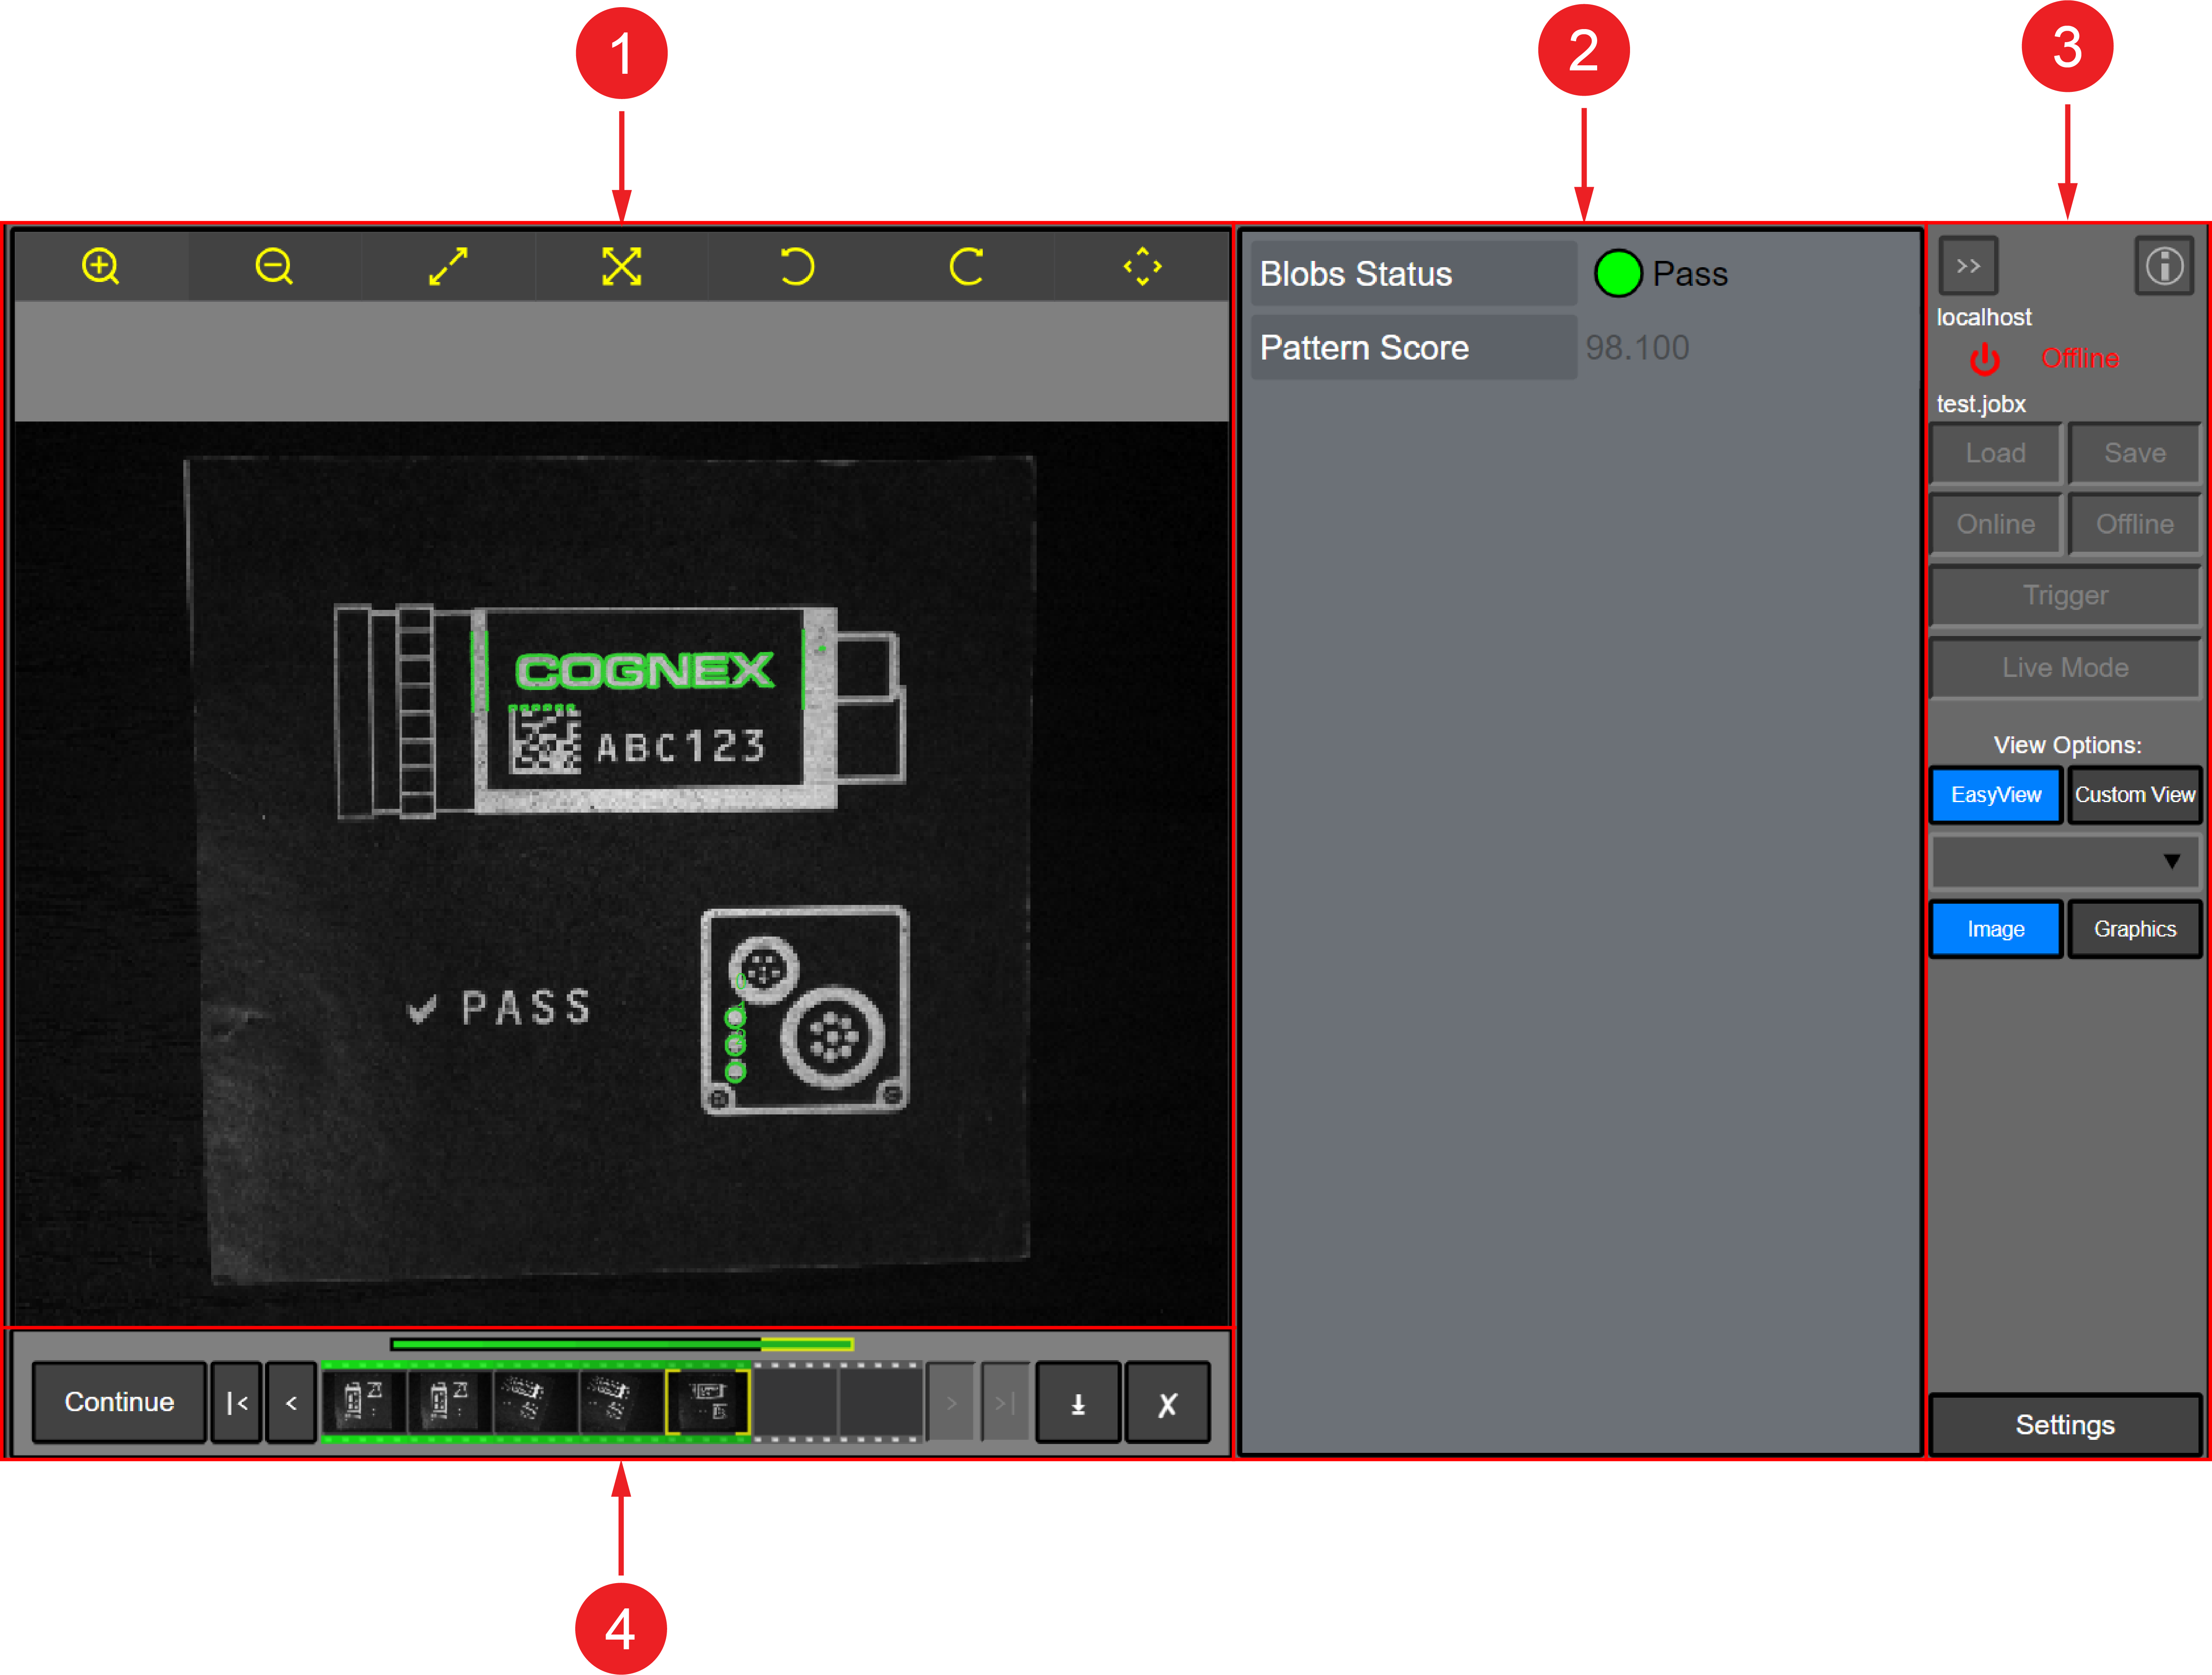Click the diagonal expand arrows icon

(448, 266)
